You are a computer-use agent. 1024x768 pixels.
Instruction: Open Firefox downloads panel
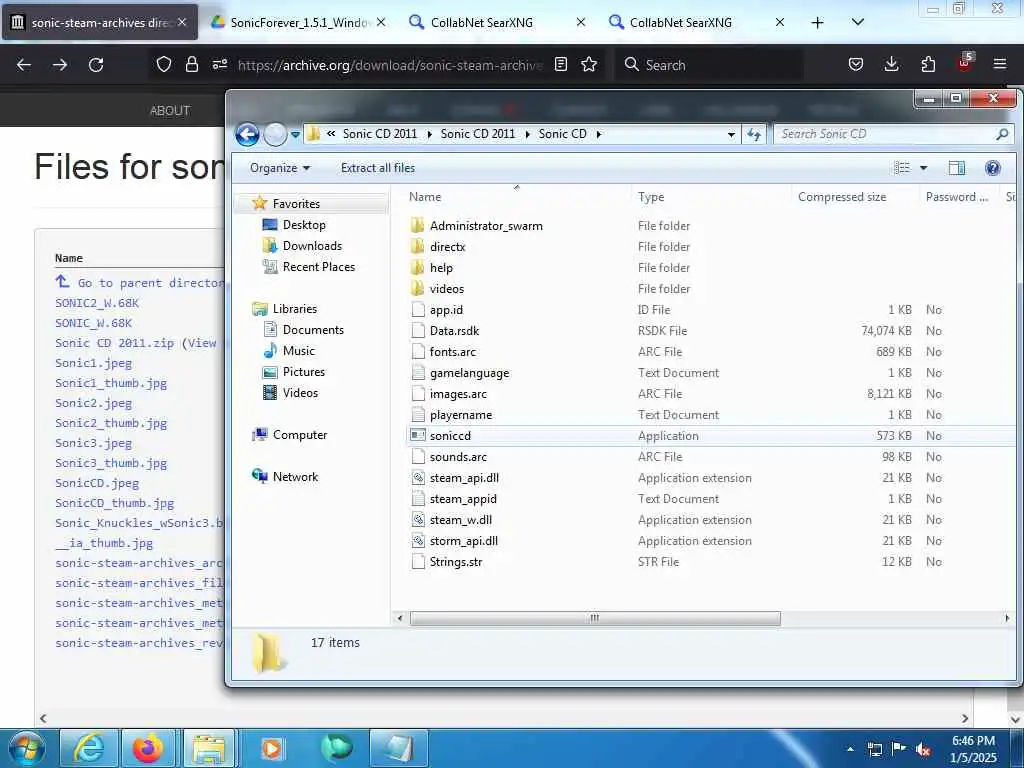891,65
